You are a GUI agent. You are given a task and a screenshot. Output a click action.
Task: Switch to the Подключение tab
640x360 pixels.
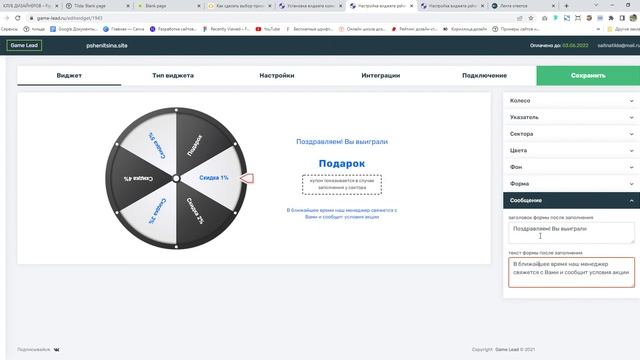pos(484,76)
